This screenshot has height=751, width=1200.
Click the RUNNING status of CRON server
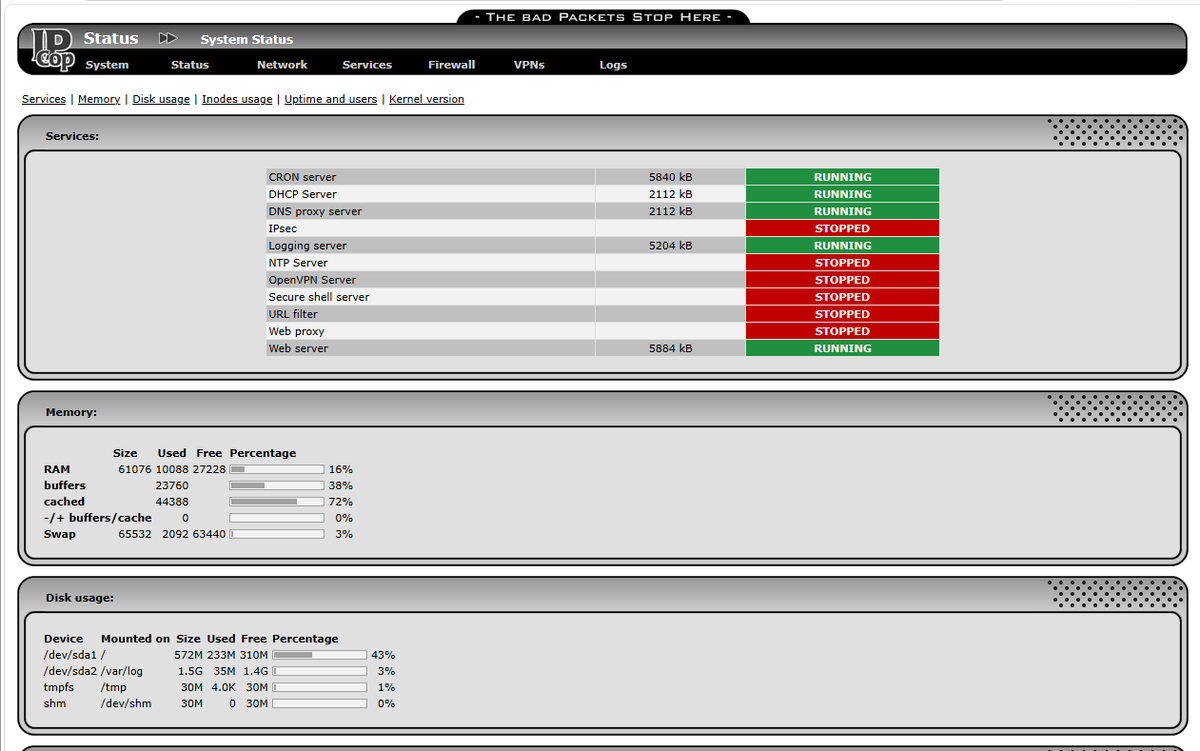point(842,177)
